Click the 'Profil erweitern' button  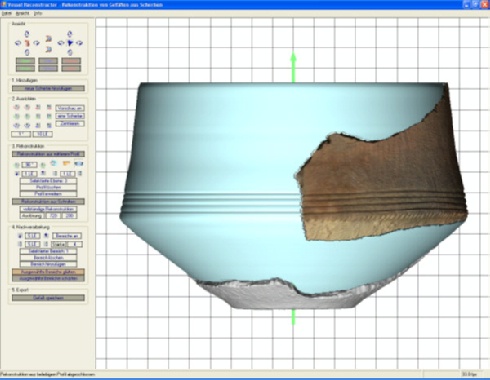(x=48, y=194)
